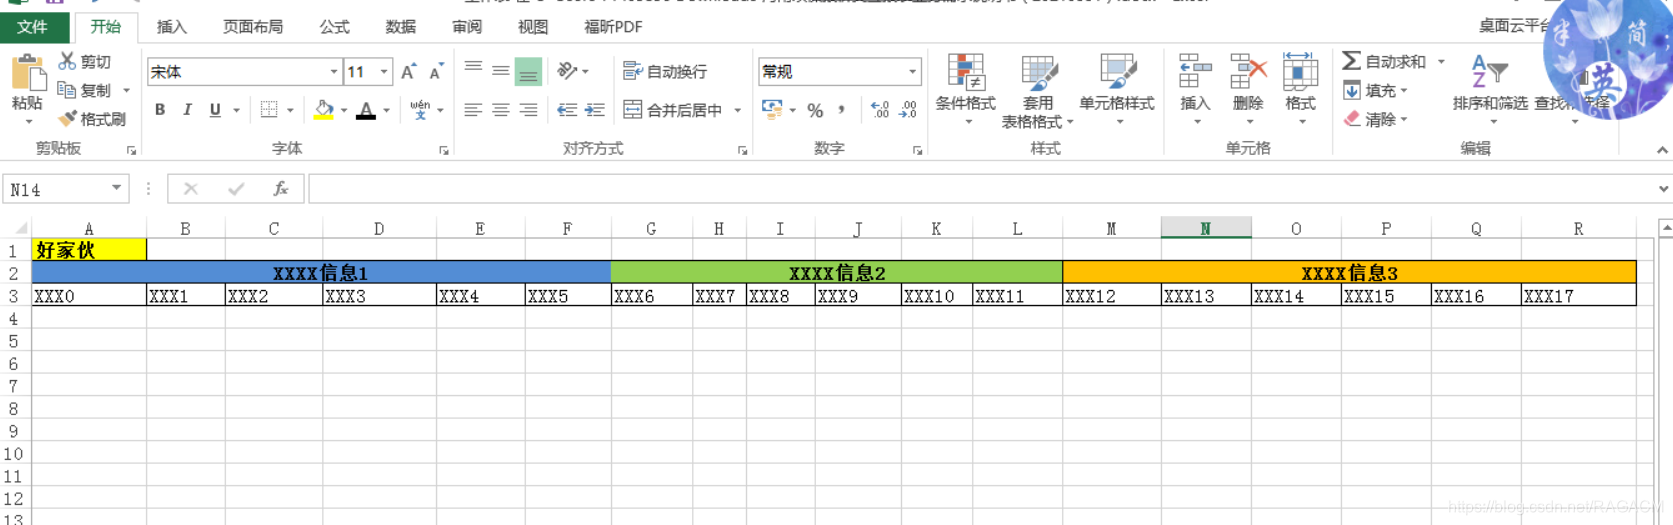Click text orientation icon
The height and width of the screenshot is (525, 1673).
tap(567, 71)
